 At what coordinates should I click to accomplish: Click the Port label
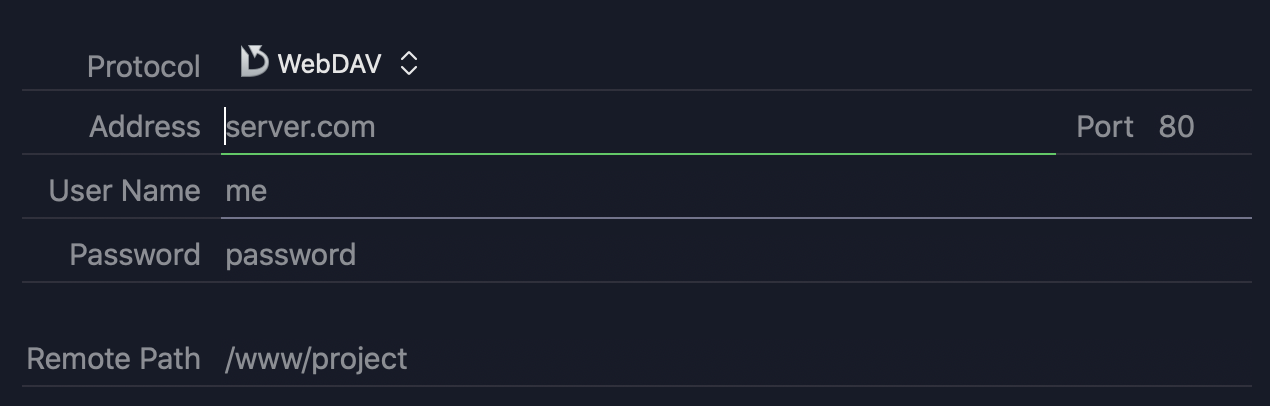(1105, 127)
